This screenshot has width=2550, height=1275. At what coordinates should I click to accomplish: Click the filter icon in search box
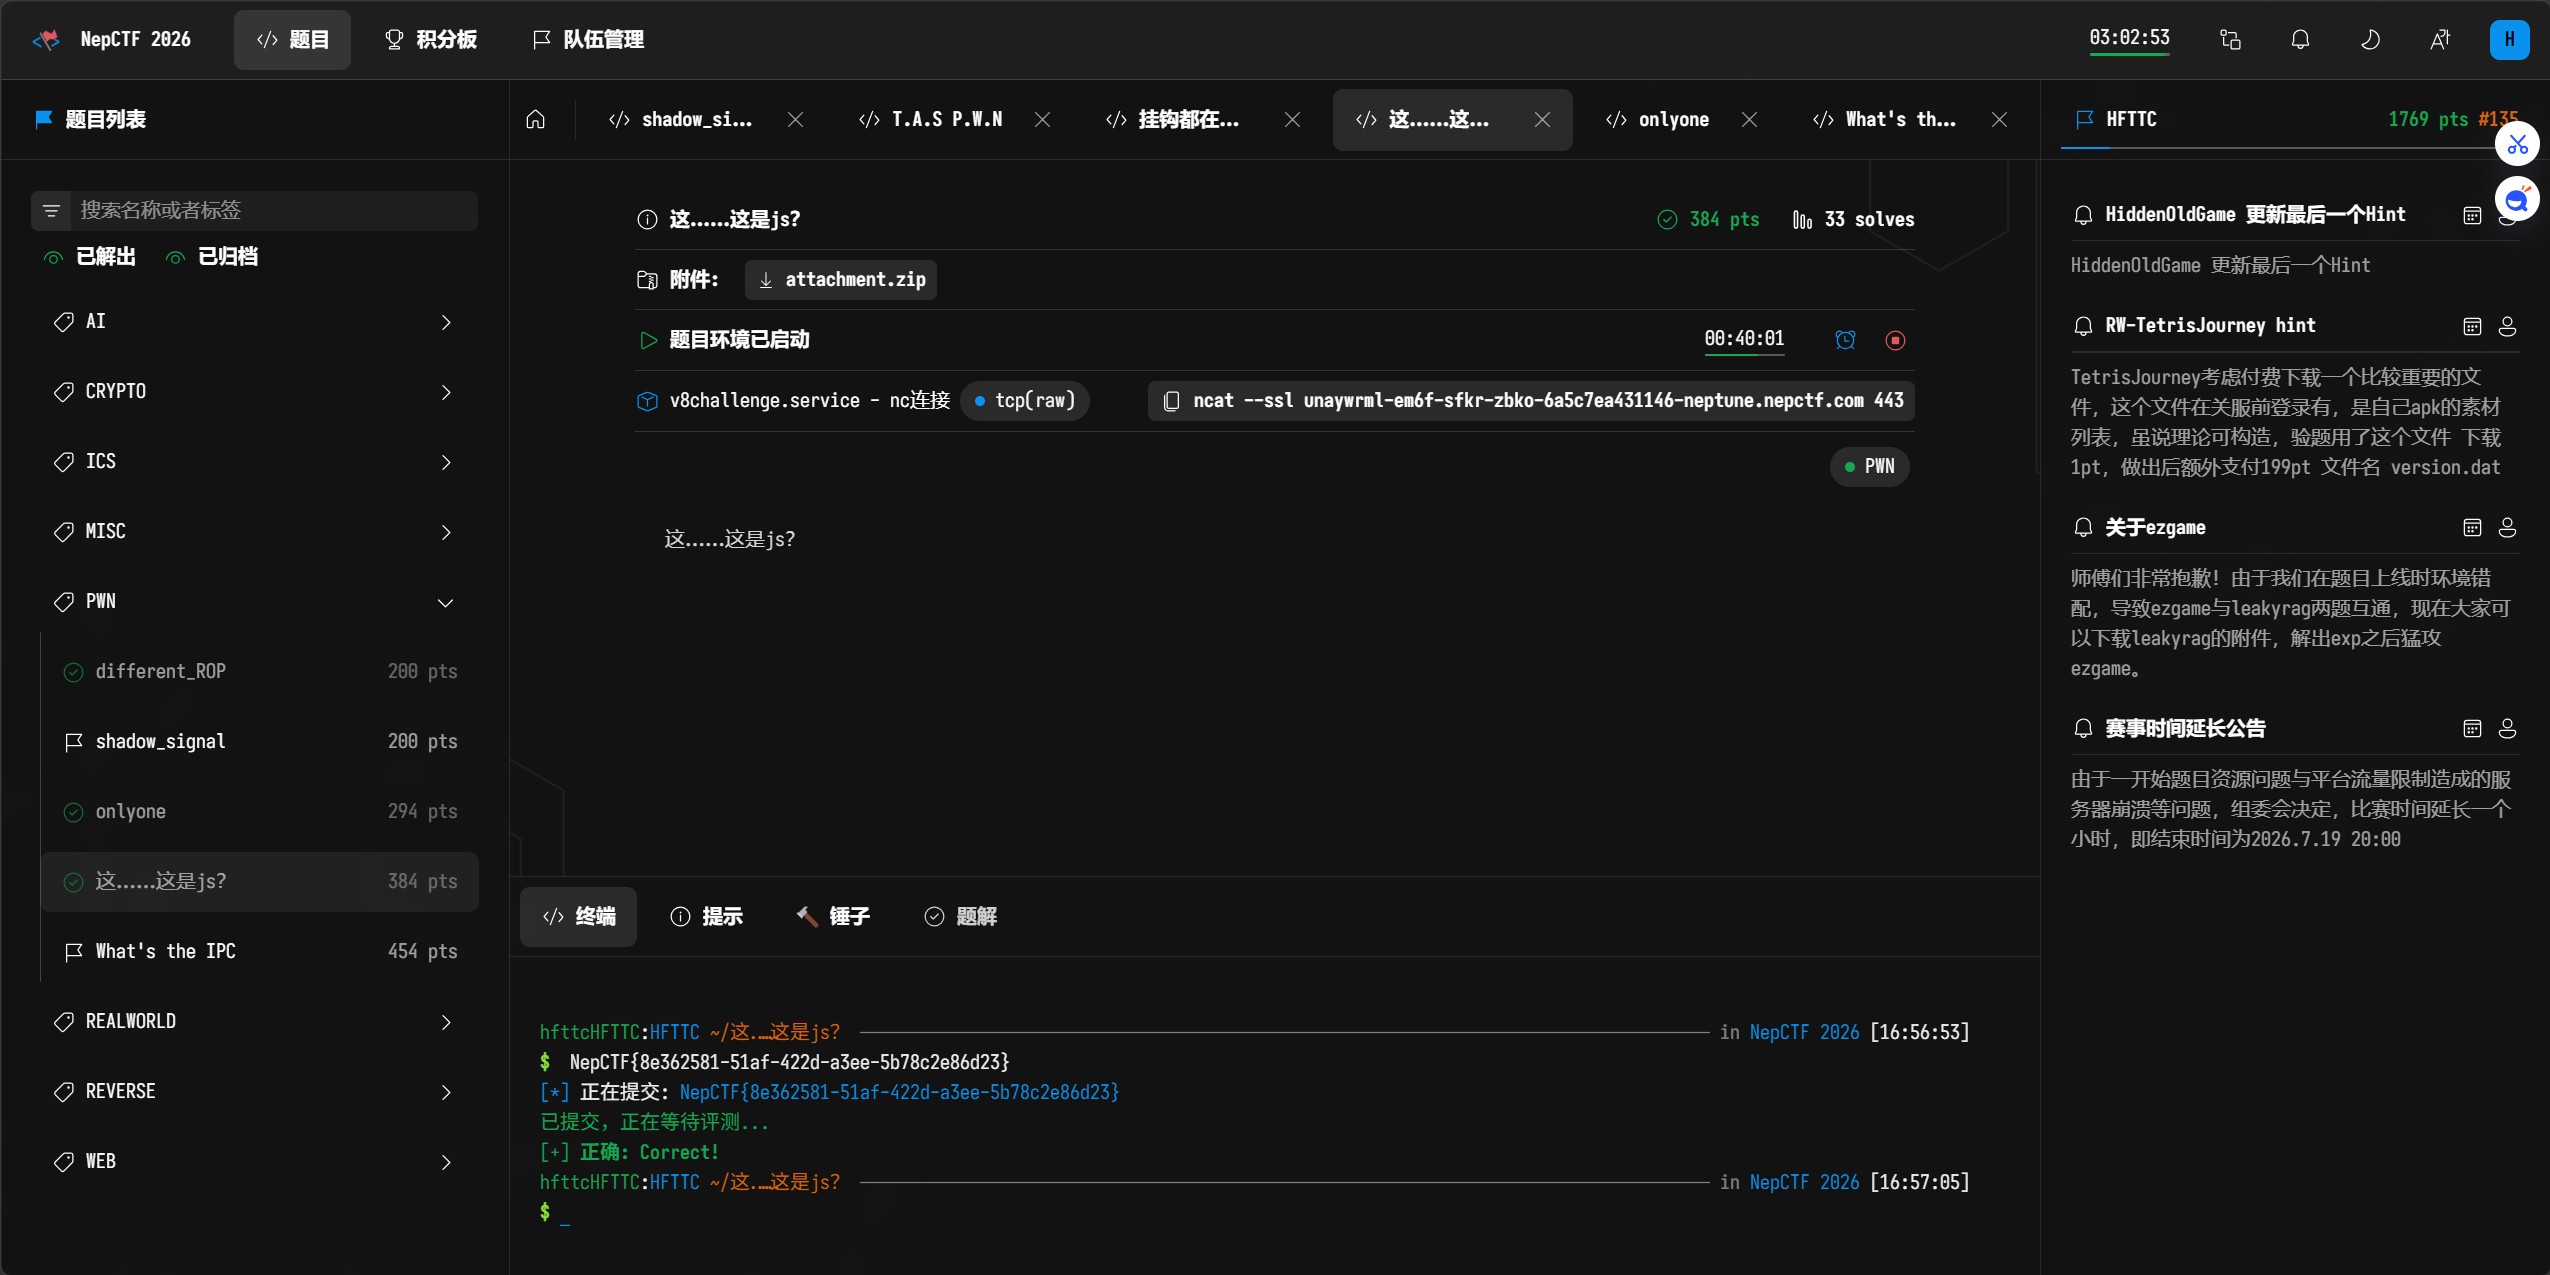pos(52,211)
